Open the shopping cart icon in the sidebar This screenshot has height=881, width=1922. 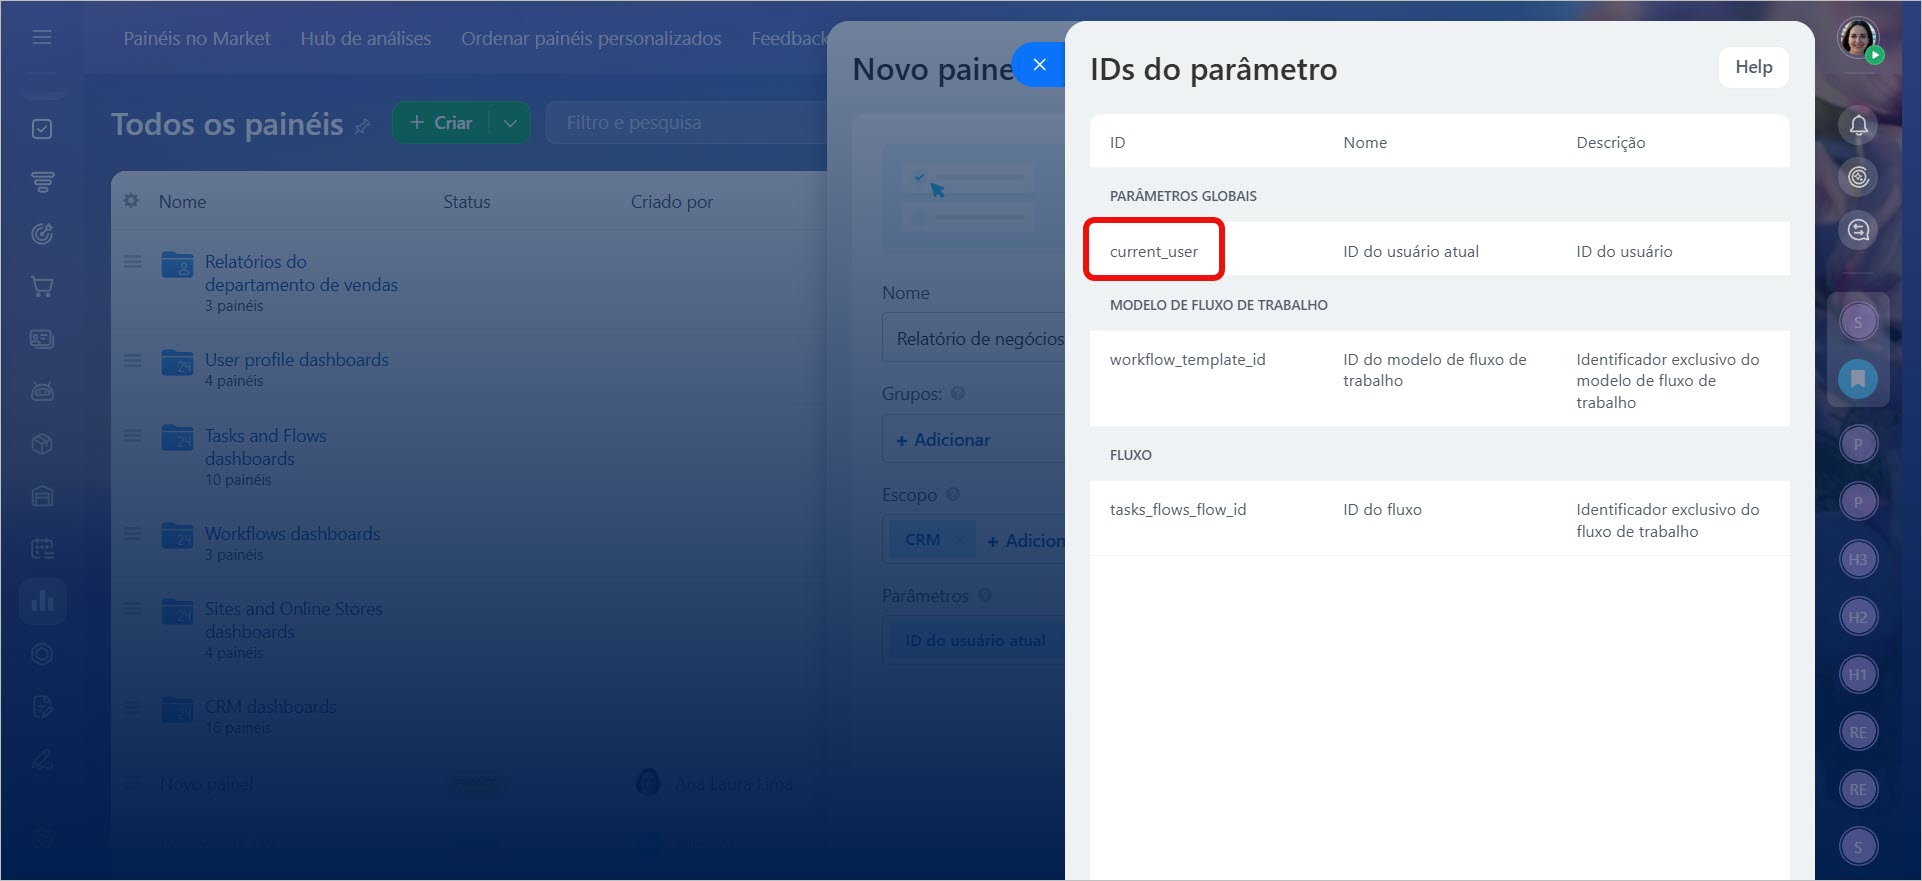tap(42, 287)
